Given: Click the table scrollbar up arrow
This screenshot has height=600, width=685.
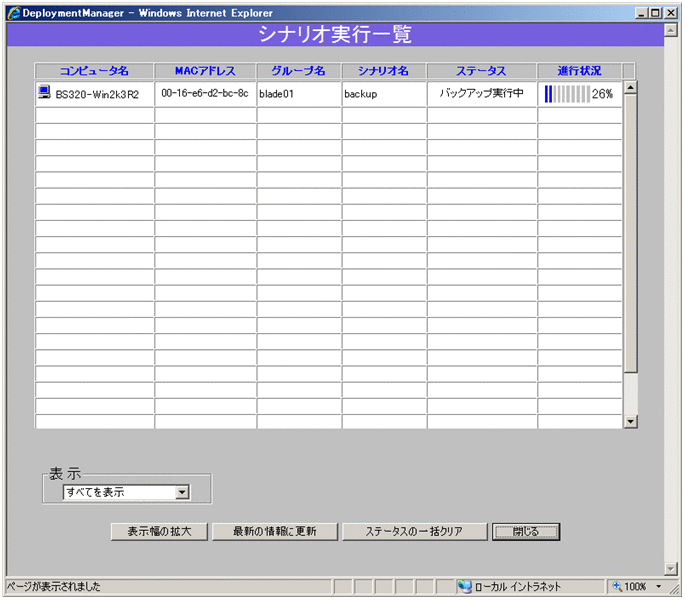Looking at the screenshot, I should (x=630, y=87).
